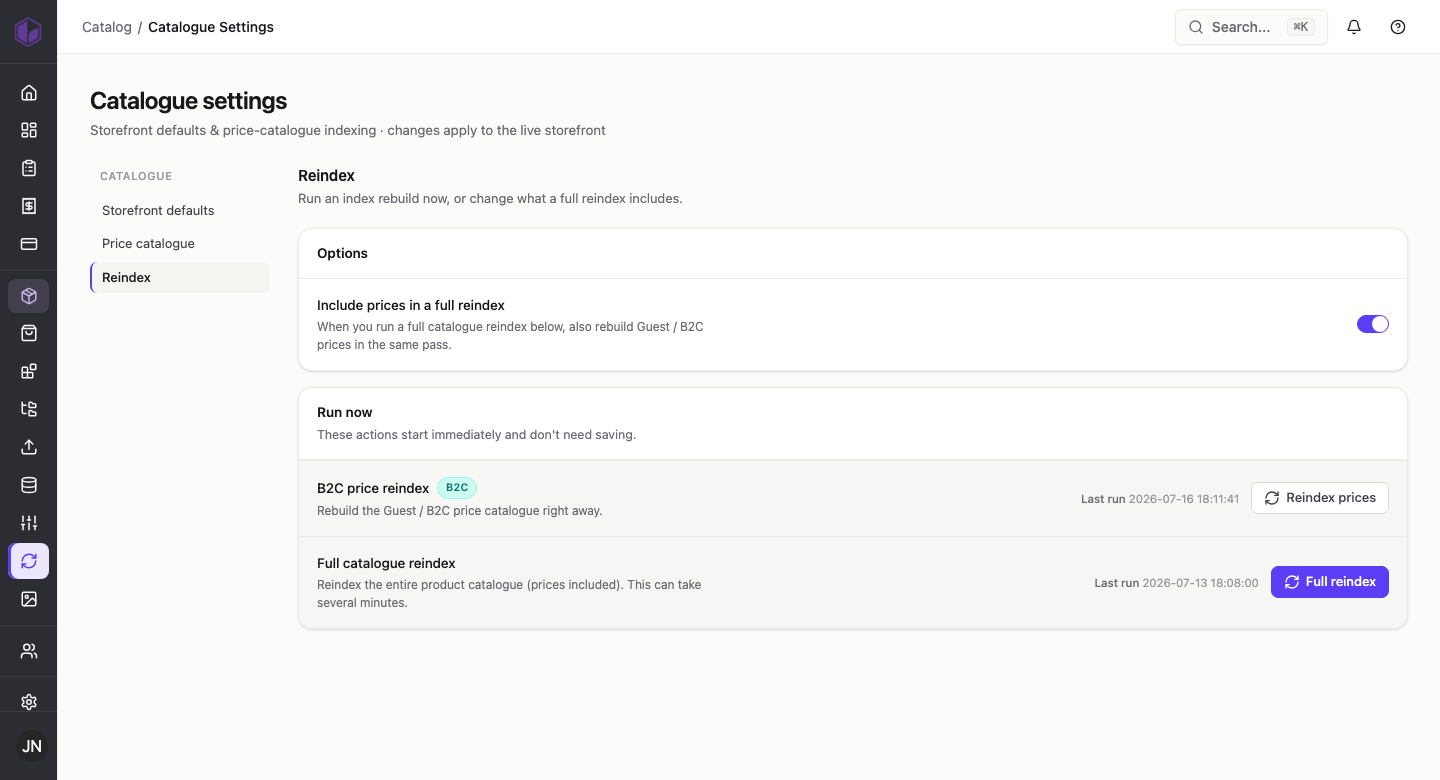The height and width of the screenshot is (780, 1440).
Task: Click the Full catalogue reindex title
Action: (386, 563)
